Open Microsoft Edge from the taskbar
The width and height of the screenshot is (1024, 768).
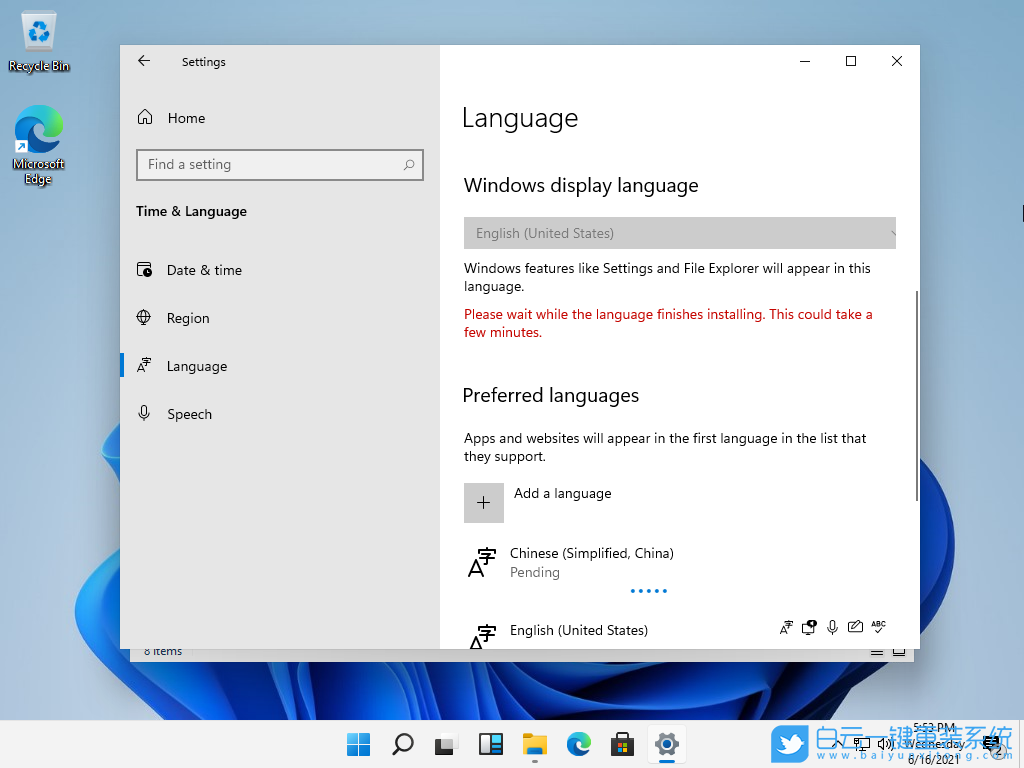[x=579, y=744]
